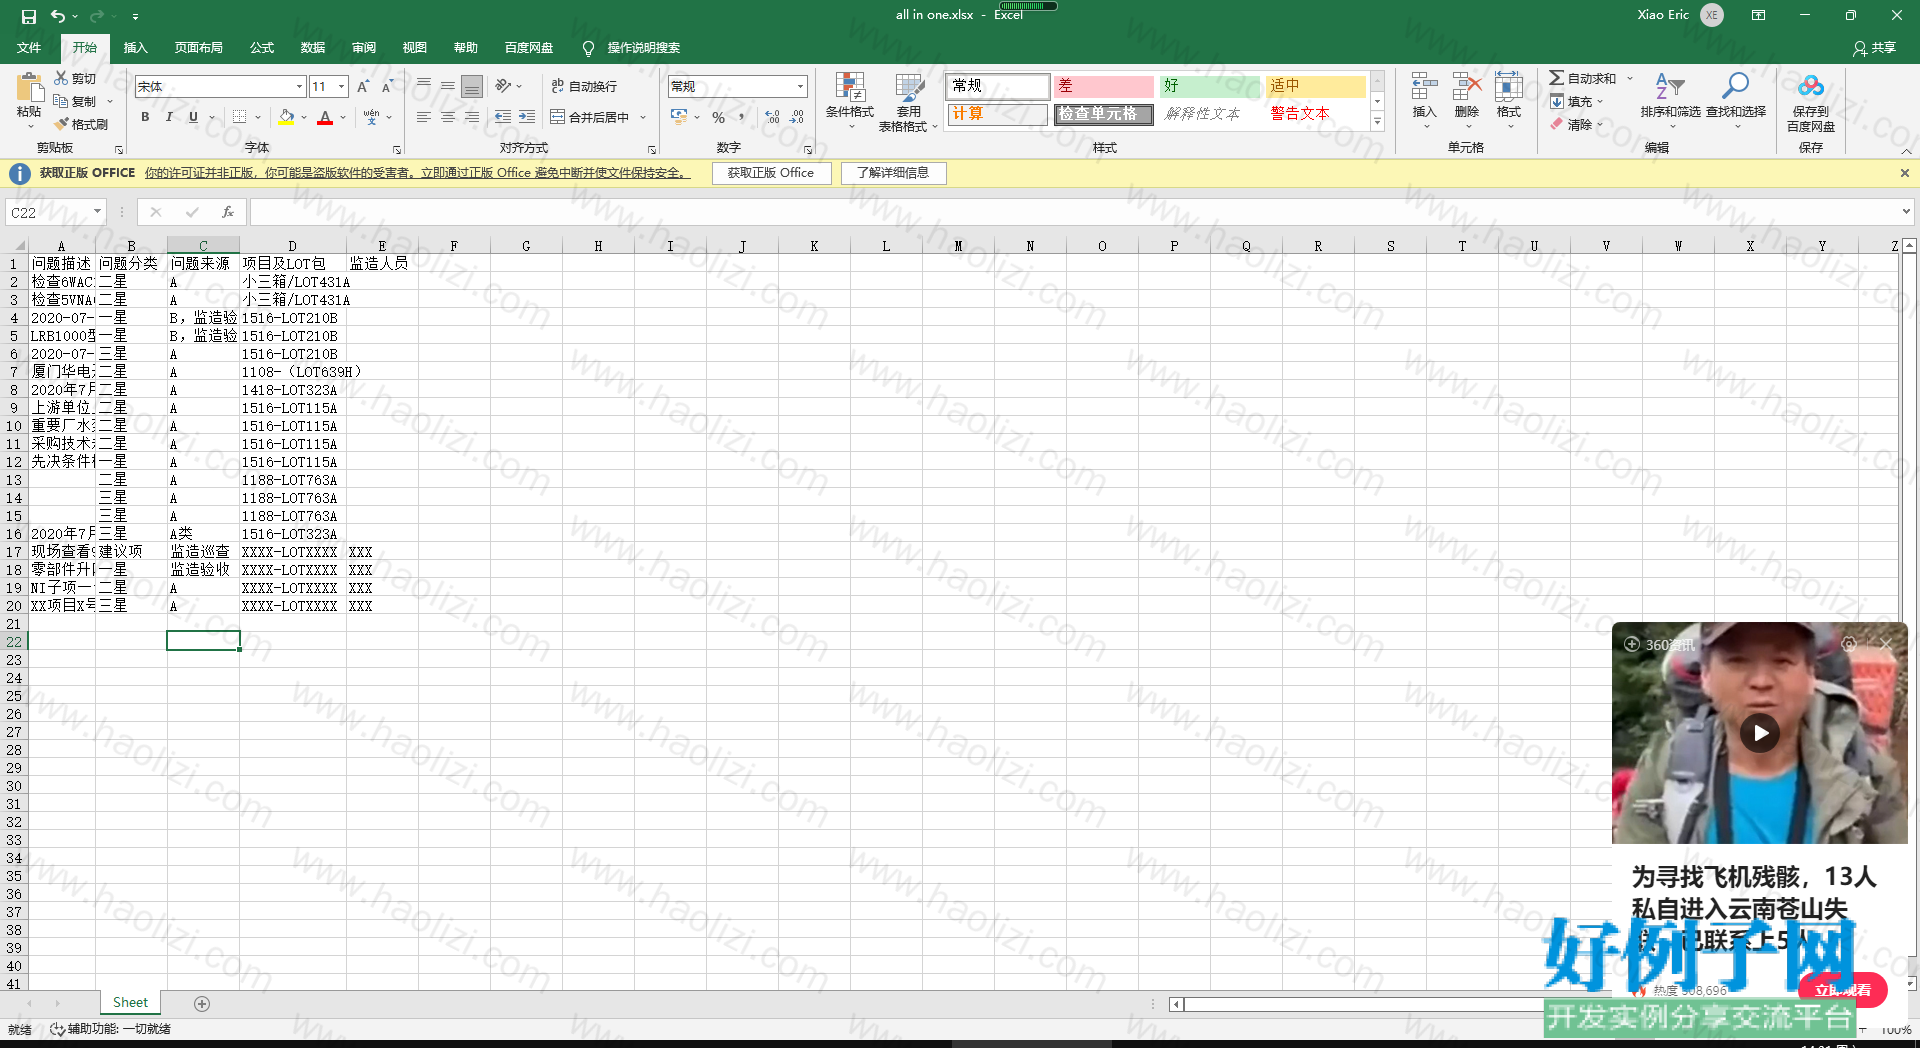1920x1048 pixels.
Task: Apply comma style number format
Action: (742, 117)
